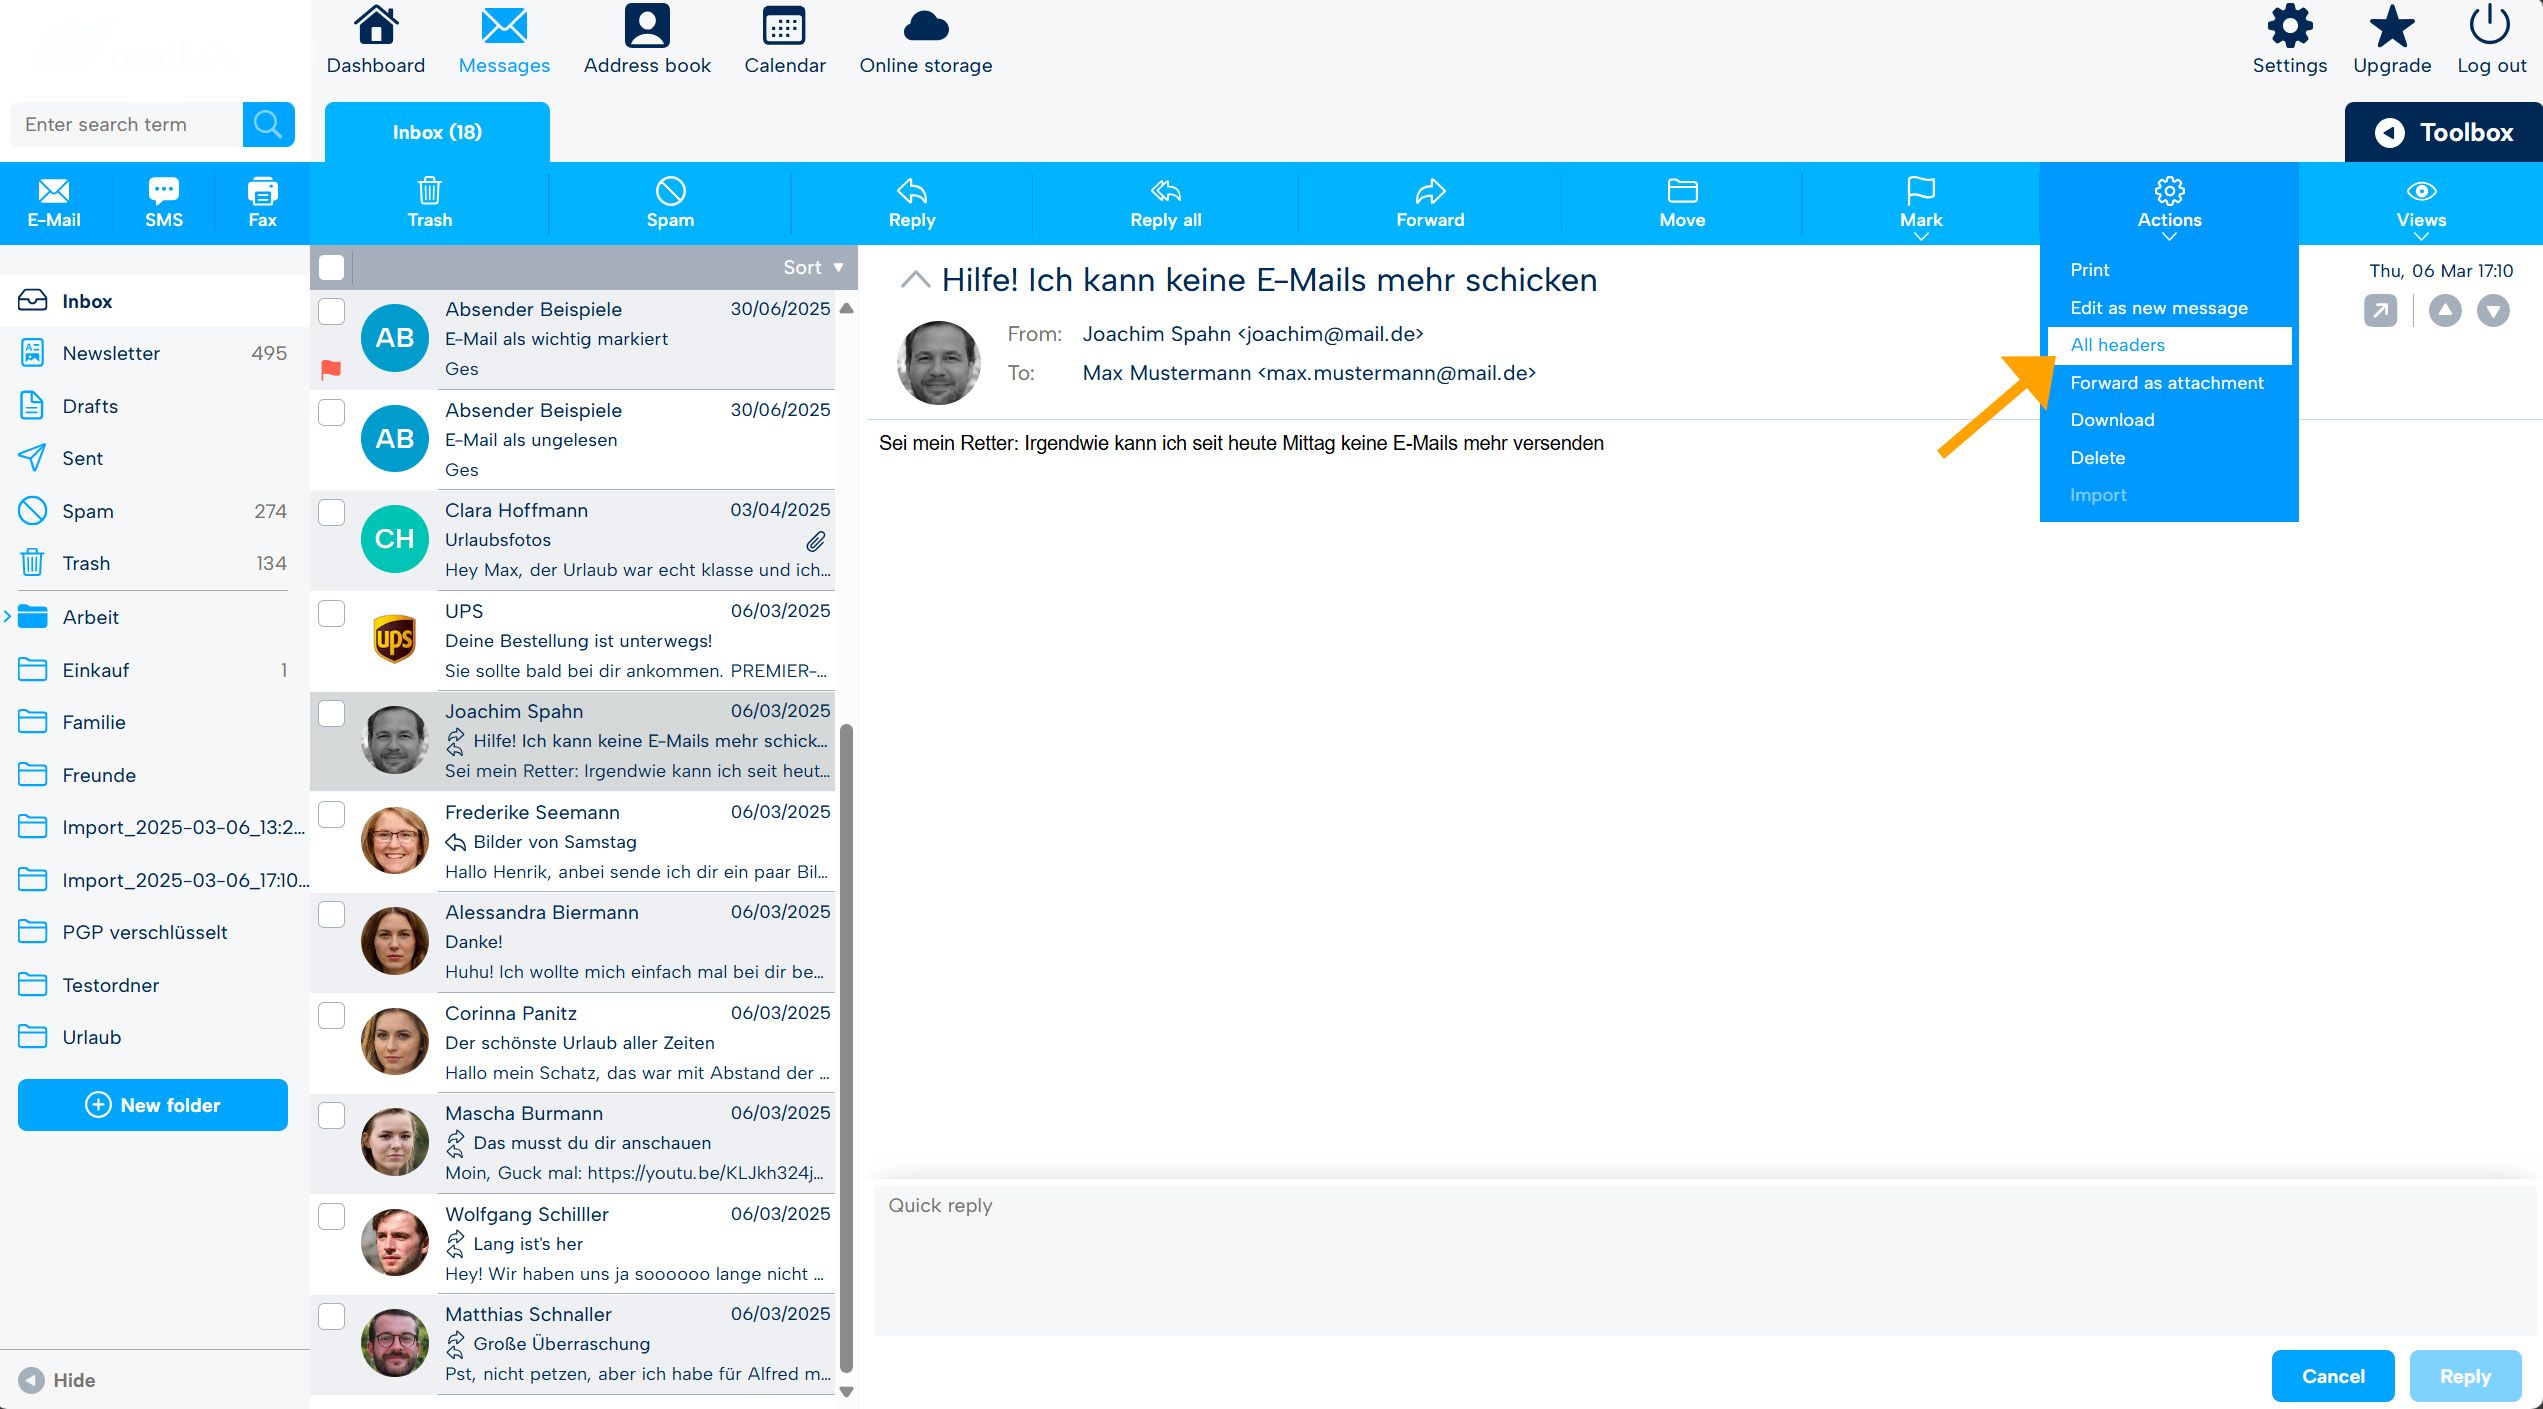Click Cancel under quick reply
The width and height of the screenshot is (2543, 1409).
coord(2333,1376)
